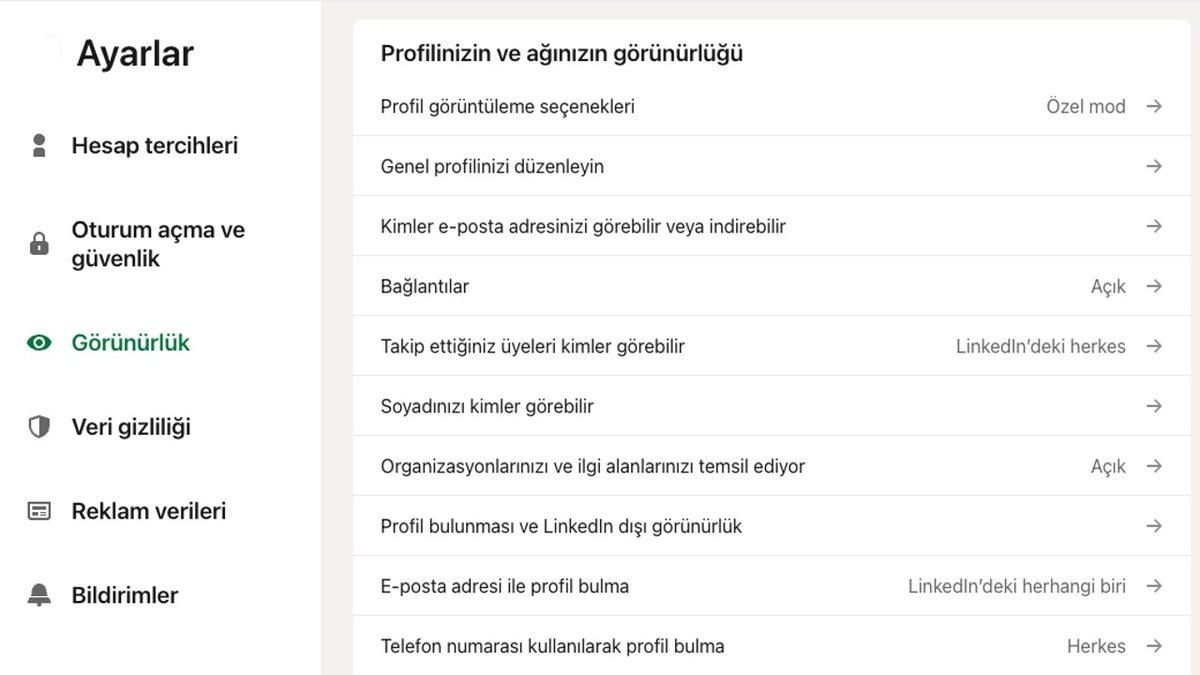
Task: Toggle the Bağlantılar Açık setting
Action: coord(1108,286)
